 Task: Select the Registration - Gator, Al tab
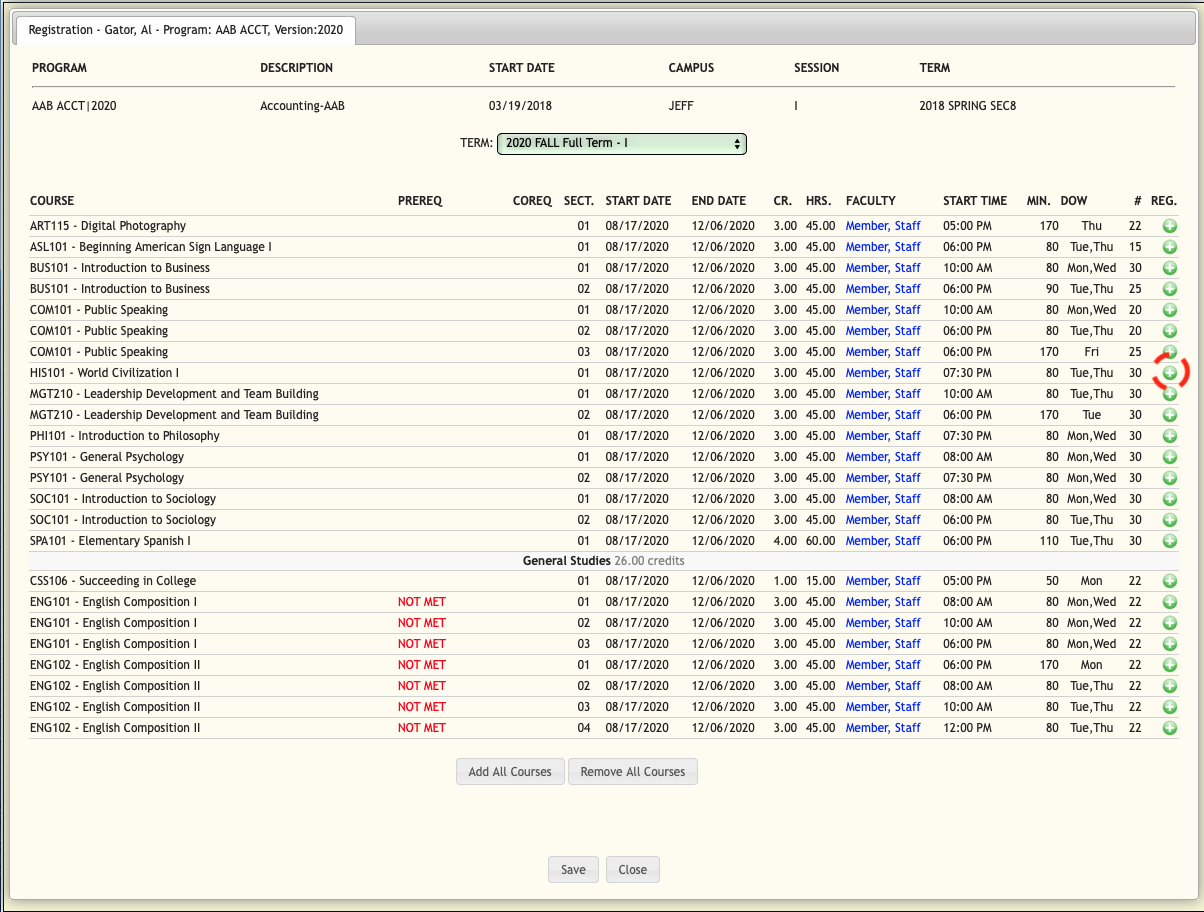(x=185, y=30)
